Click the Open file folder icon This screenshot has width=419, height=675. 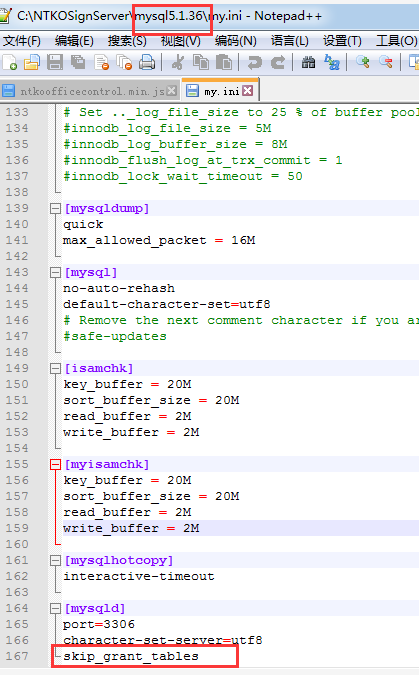coord(32,62)
